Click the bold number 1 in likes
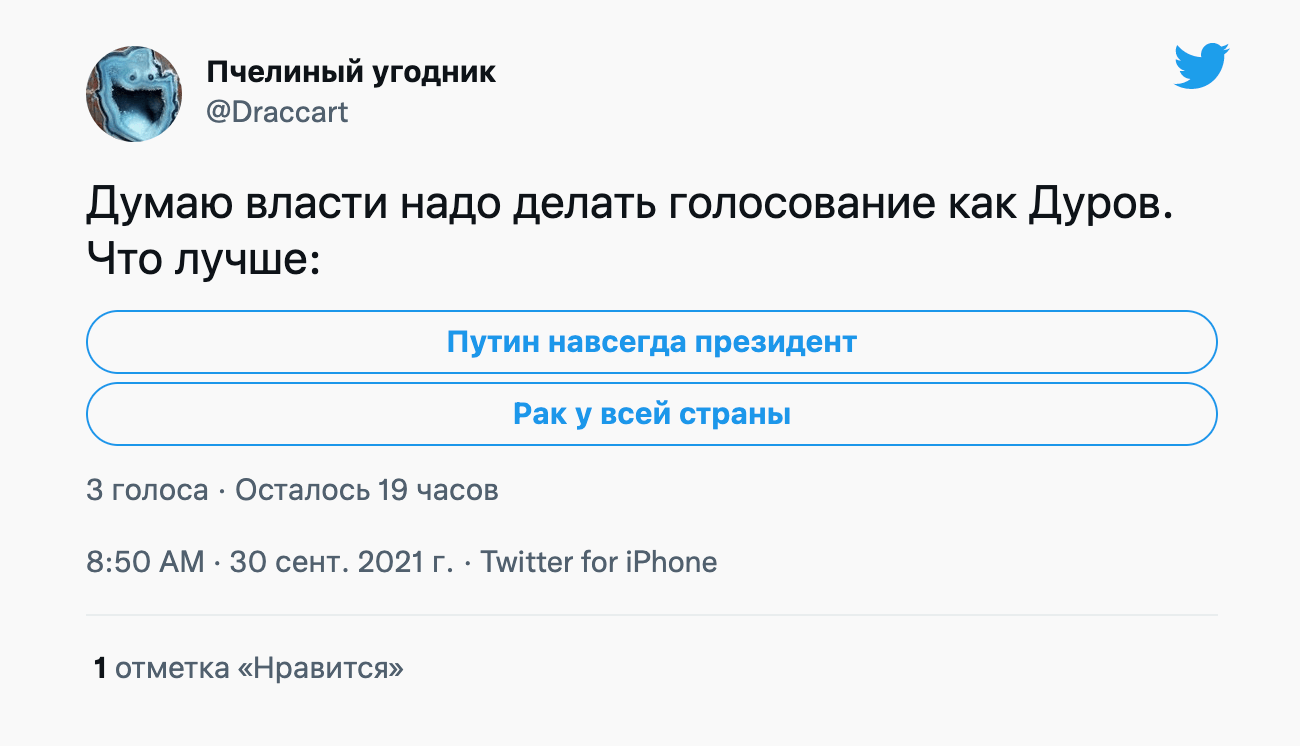1300x746 pixels. (100, 668)
